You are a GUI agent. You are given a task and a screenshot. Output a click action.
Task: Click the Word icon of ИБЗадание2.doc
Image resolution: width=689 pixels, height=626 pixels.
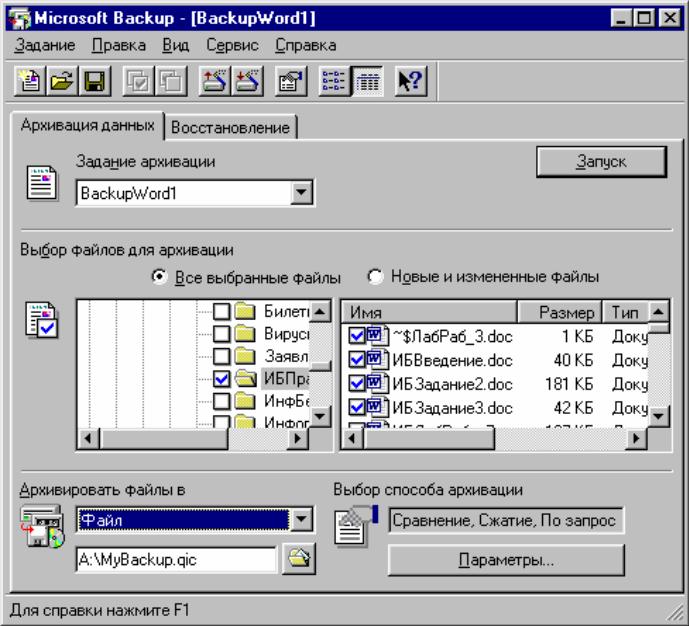click(x=377, y=384)
